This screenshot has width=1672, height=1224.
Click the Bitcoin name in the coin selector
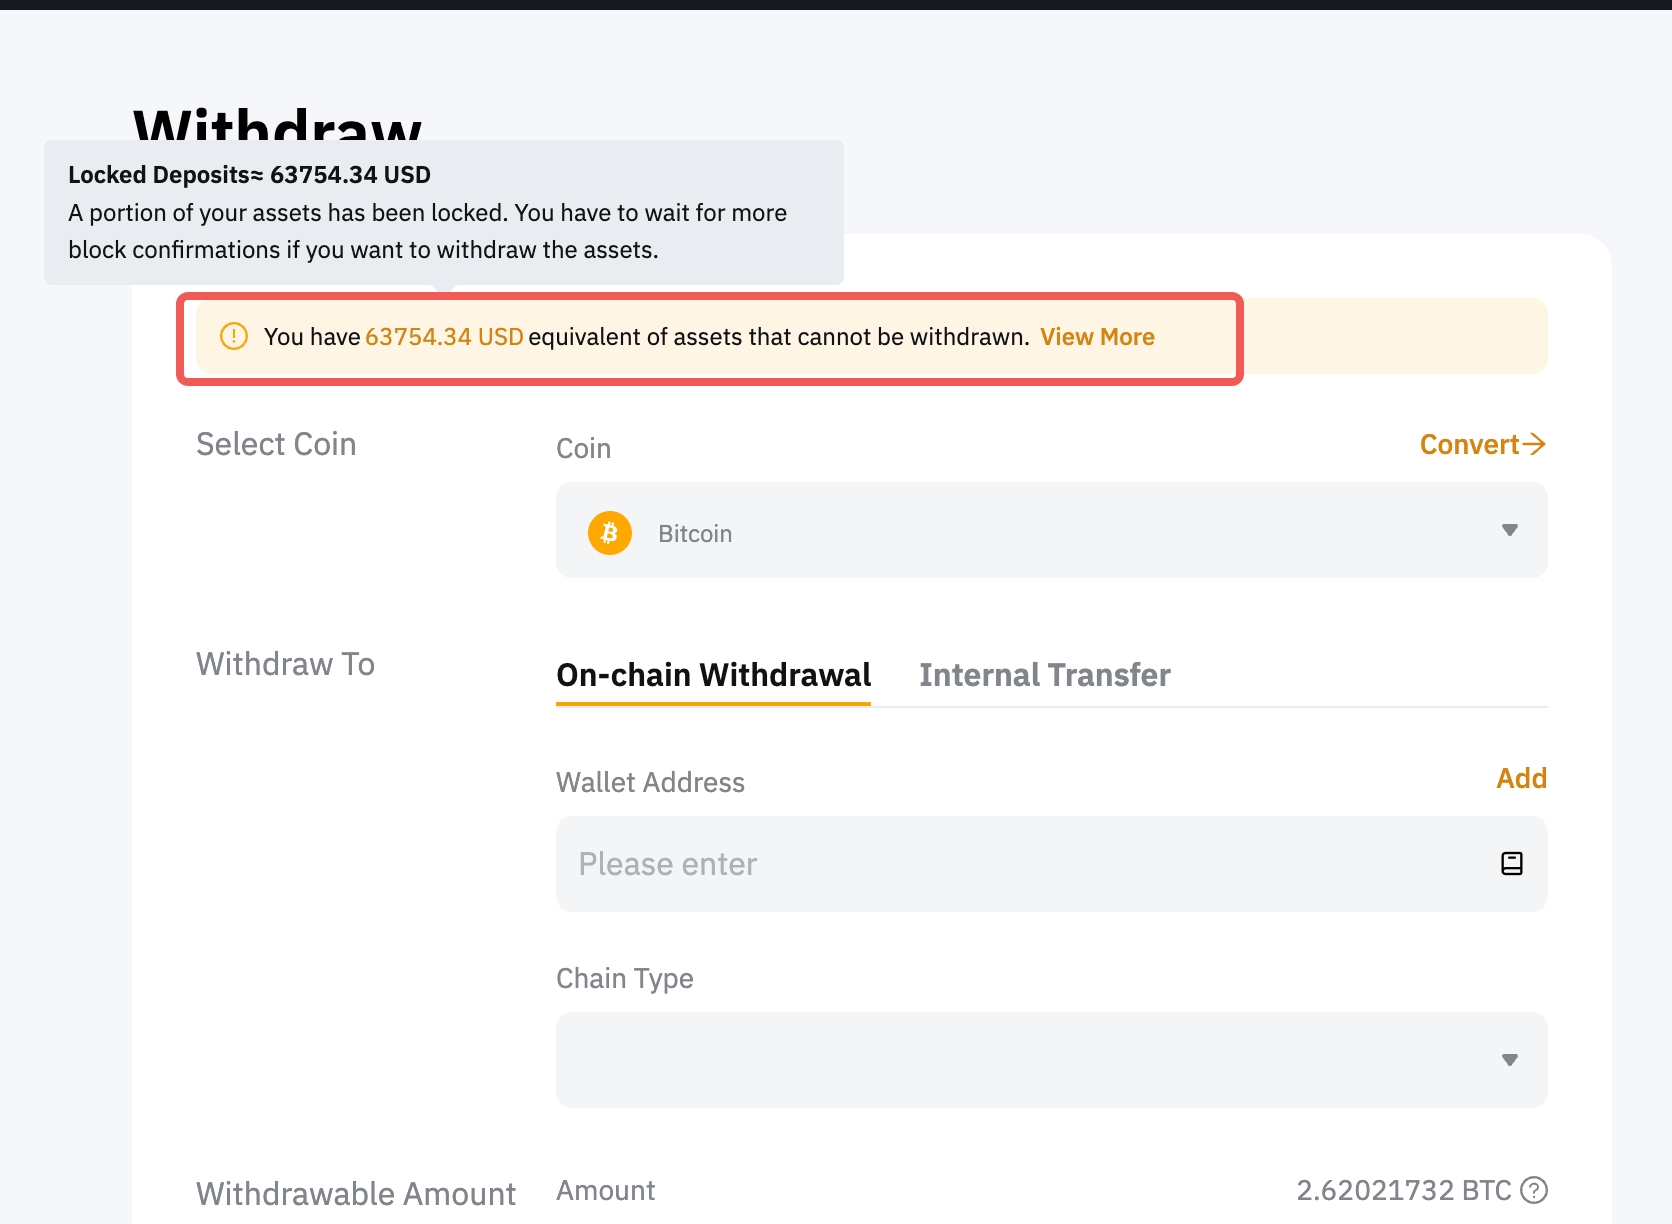click(x=695, y=534)
